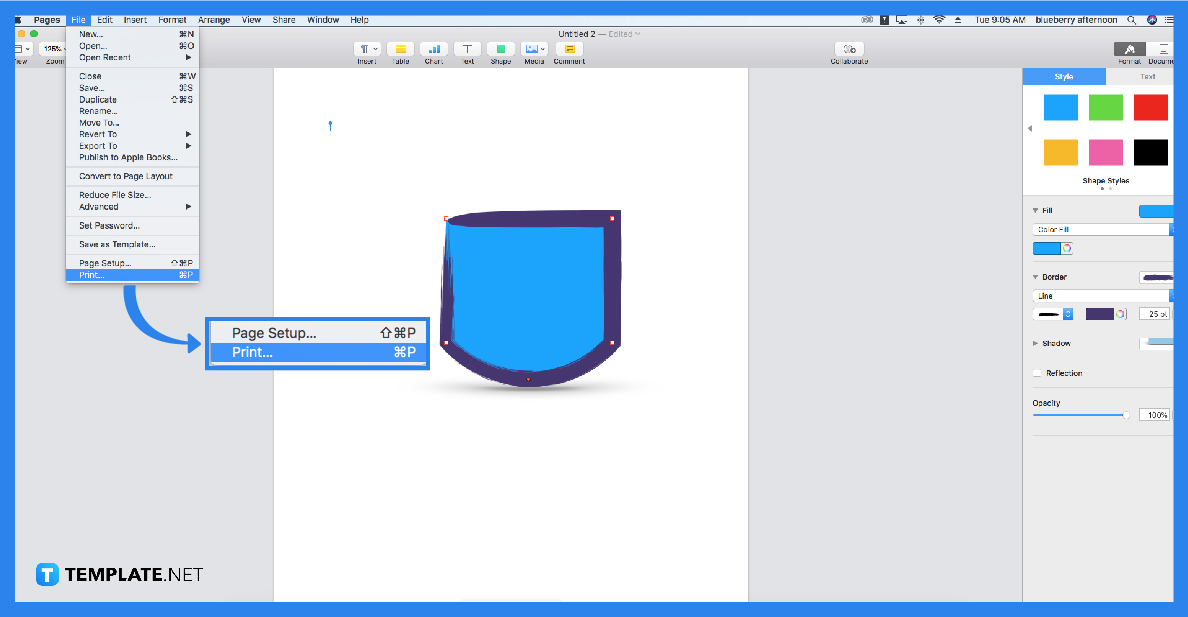
Task: Open the Shape picker in the toolbar
Action: click(x=500, y=48)
